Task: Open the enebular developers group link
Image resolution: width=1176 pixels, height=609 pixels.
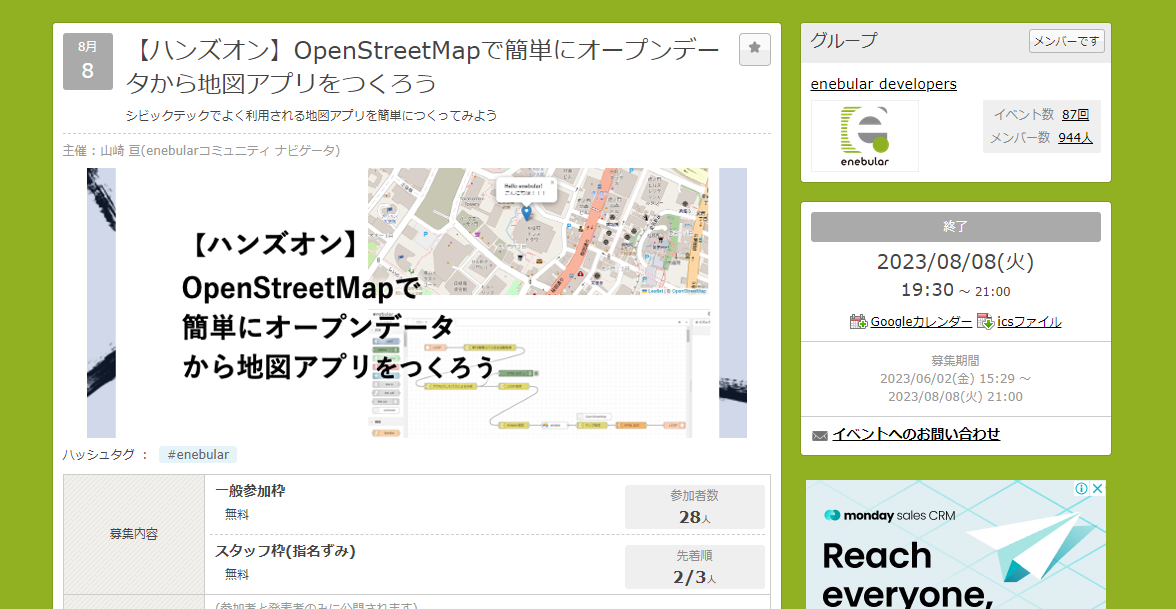Action: click(883, 84)
